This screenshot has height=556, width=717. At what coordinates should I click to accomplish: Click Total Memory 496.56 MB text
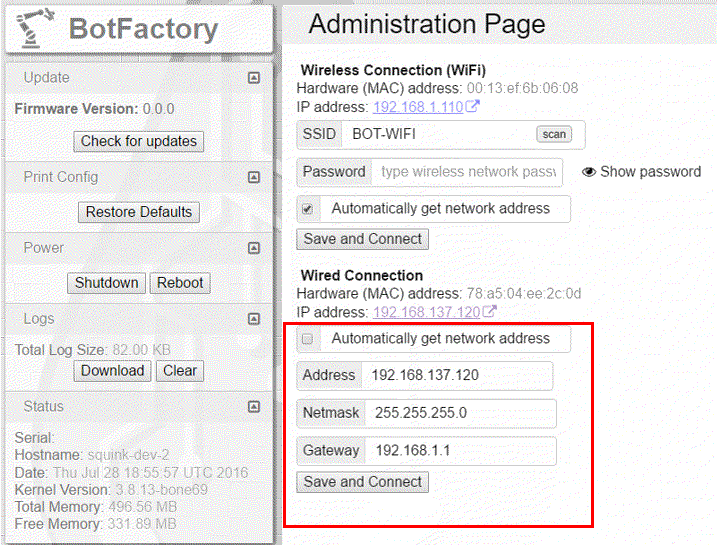tap(96, 507)
